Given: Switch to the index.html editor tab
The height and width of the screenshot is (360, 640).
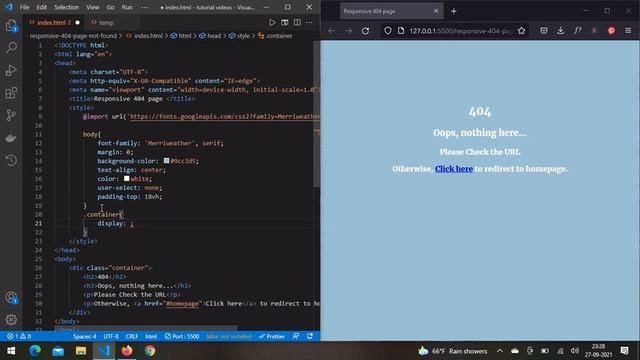Looking at the screenshot, I should [53, 22].
